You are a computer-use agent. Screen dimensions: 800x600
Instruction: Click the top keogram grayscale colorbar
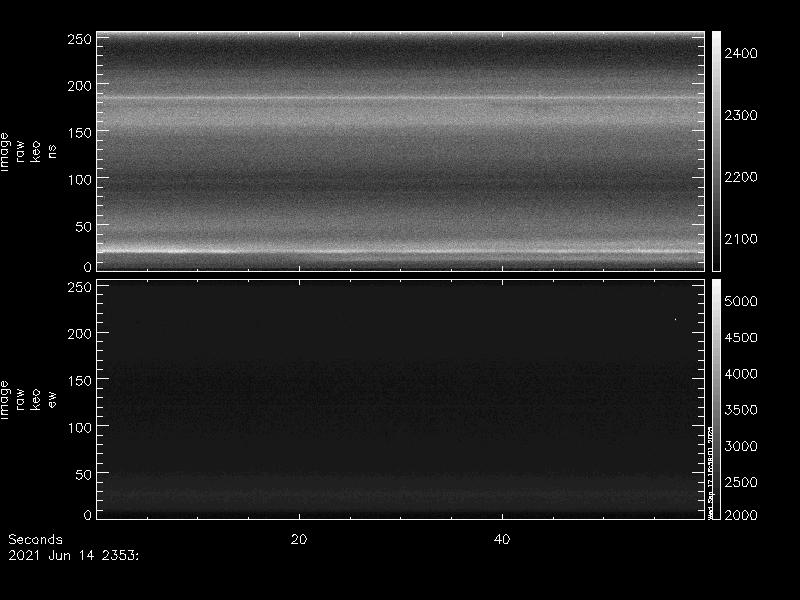point(716,150)
